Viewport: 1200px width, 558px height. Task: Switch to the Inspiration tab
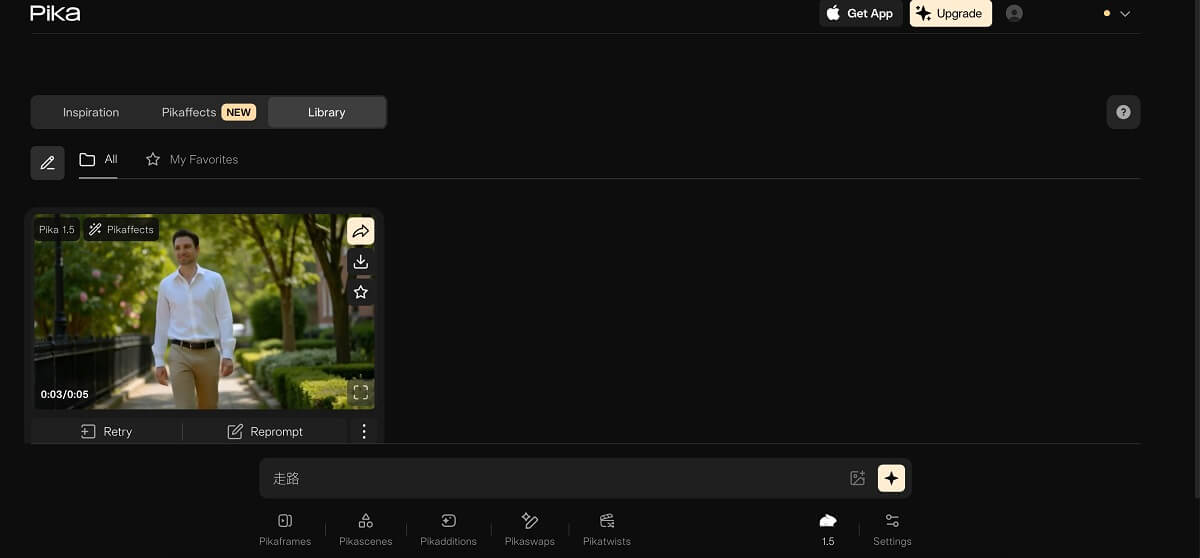pos(91,112)
